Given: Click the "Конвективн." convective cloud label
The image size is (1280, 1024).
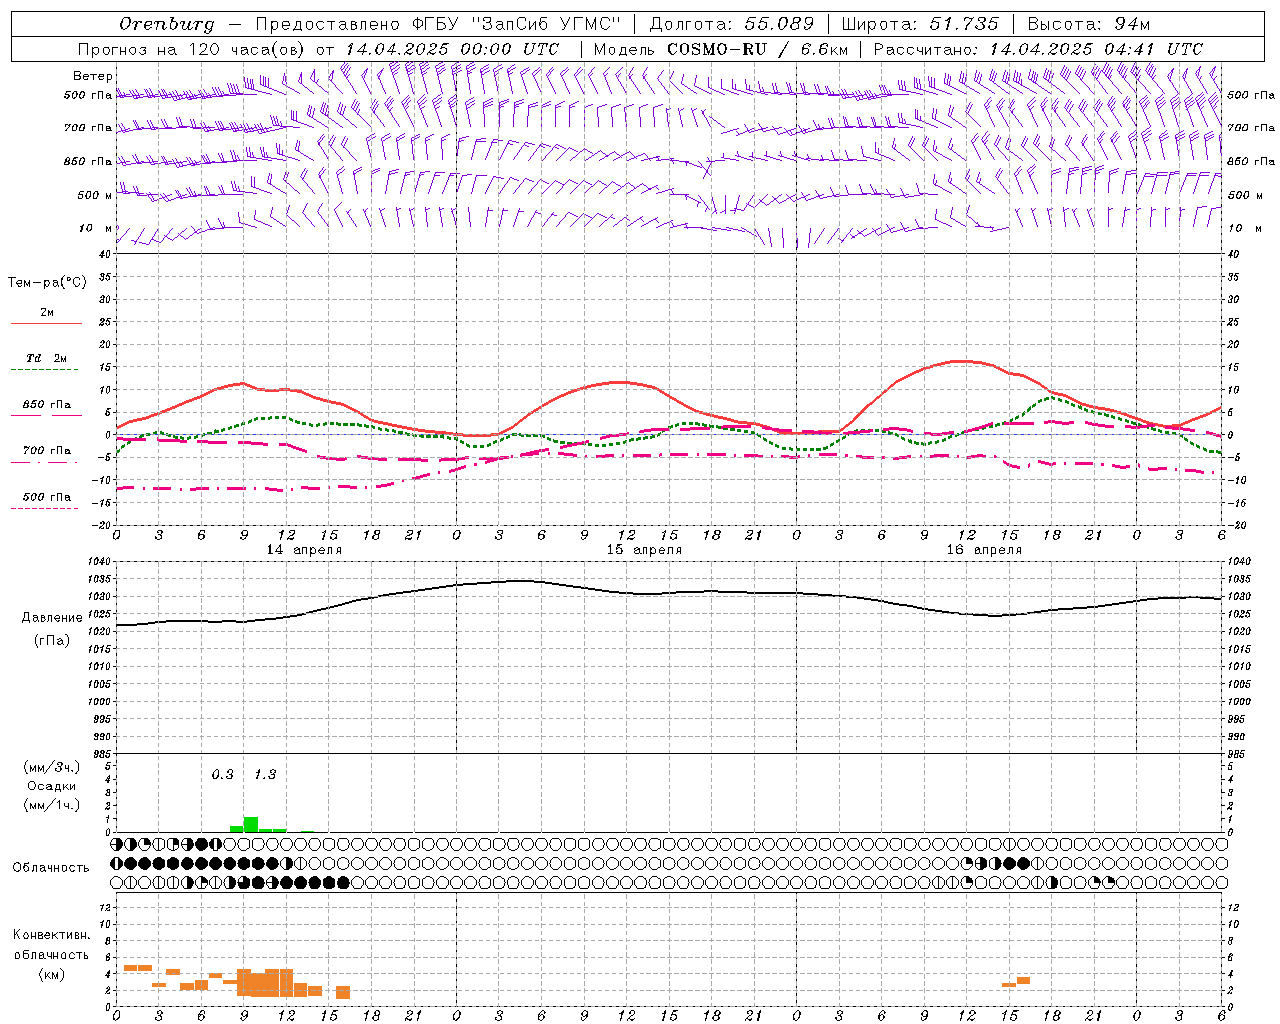Looking at the screenshot, I should (x=51, y=934).
